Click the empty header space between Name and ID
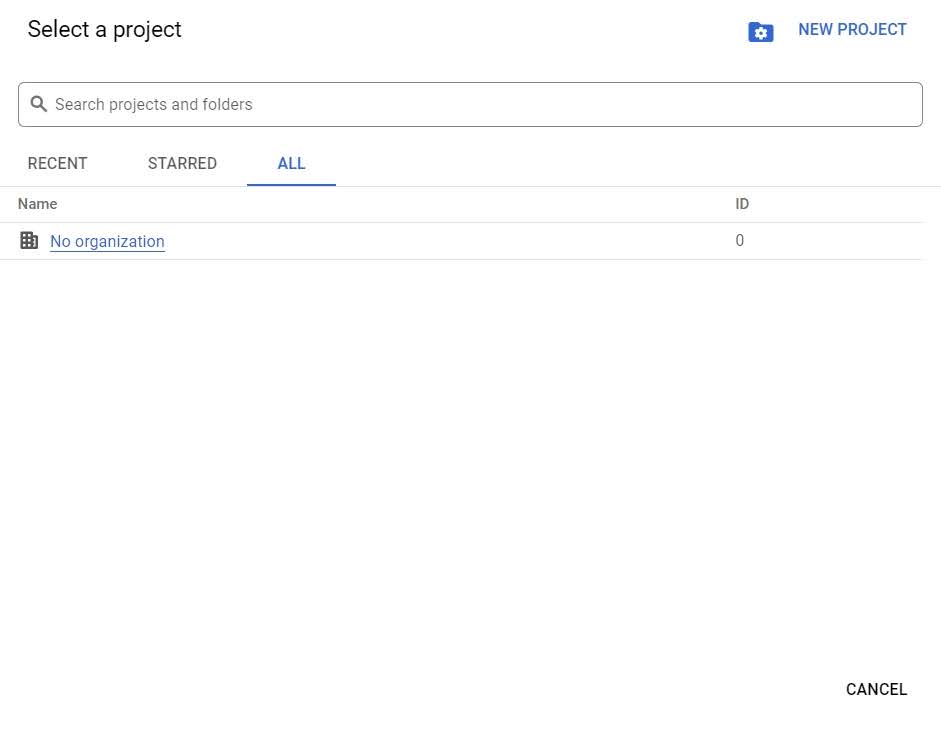 [396, 204]
